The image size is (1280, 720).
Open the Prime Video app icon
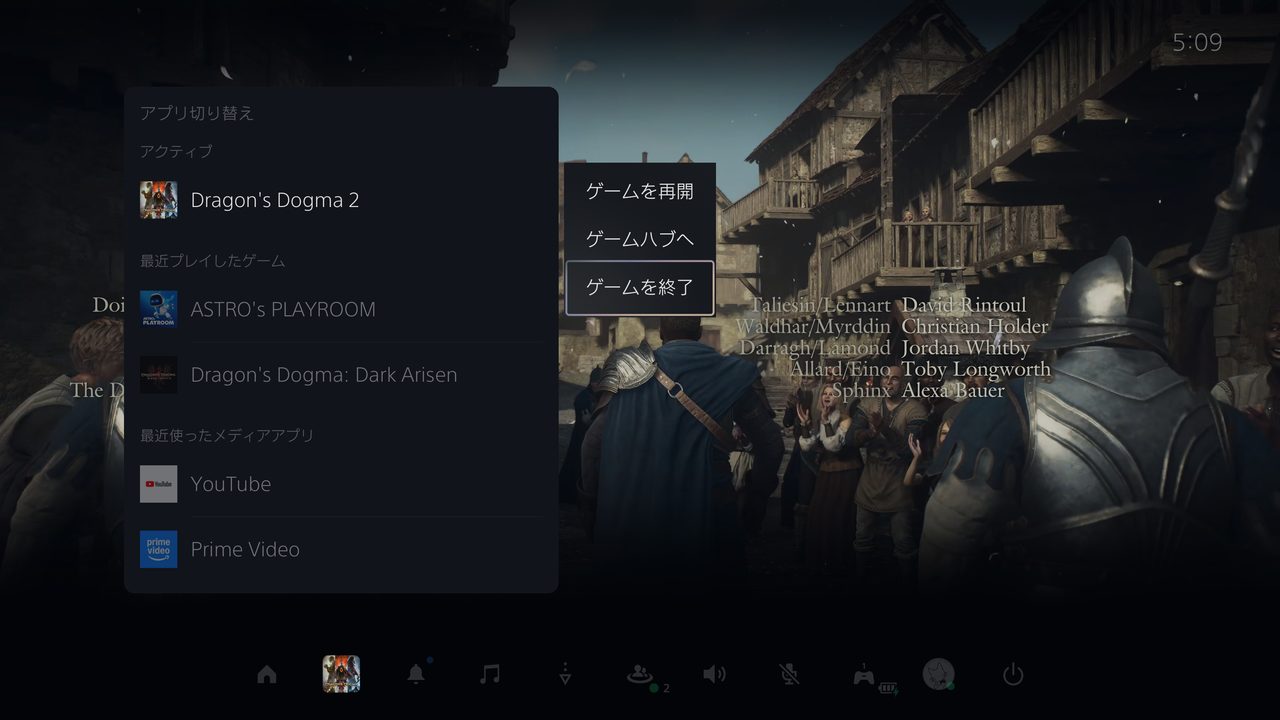[x=159, y=549]
